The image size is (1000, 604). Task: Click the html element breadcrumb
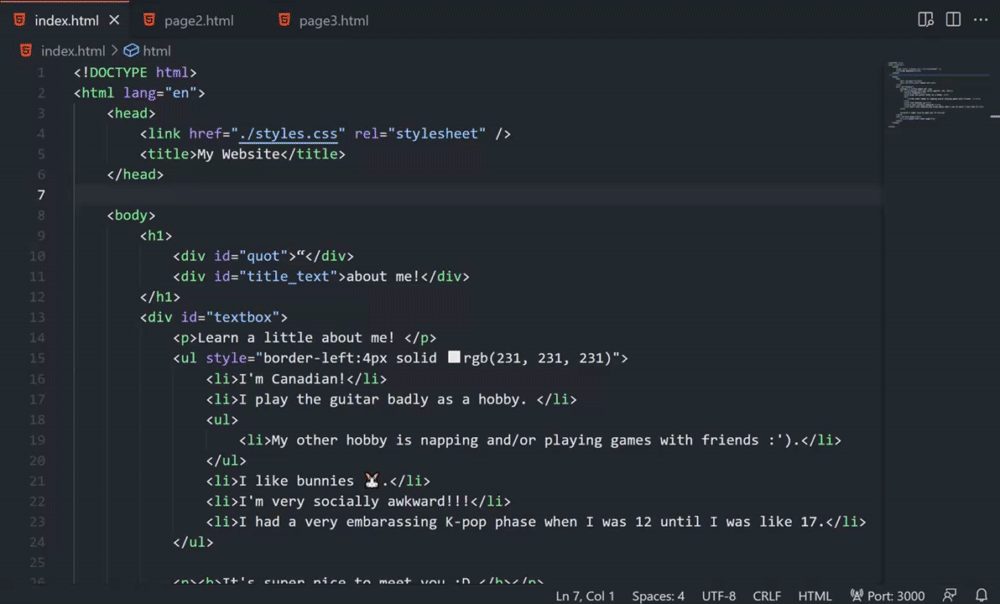coord(156,50)
